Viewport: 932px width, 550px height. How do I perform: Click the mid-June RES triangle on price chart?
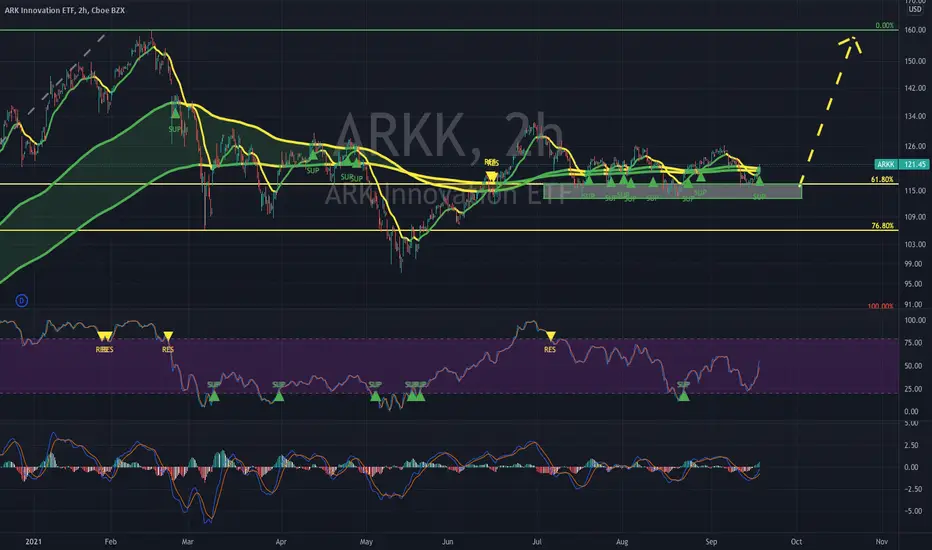(x=491, y=177)
